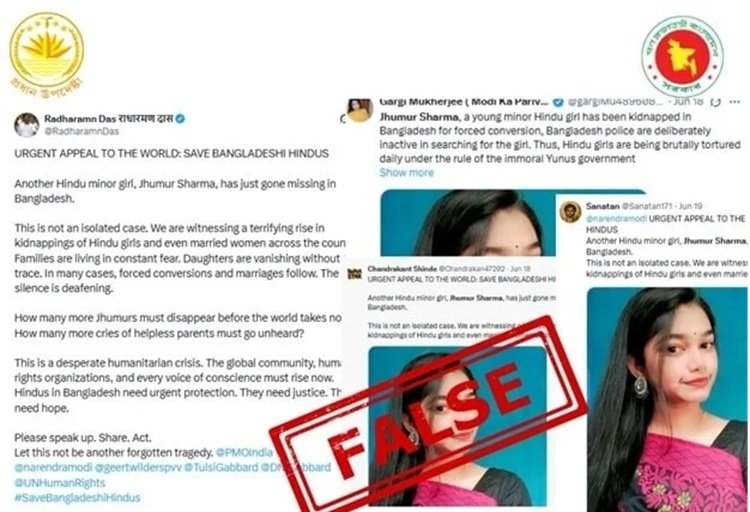This screenshot has width=750, height=512.
Task: Click the @PMOIndia mention
Action: coord(244,452)
